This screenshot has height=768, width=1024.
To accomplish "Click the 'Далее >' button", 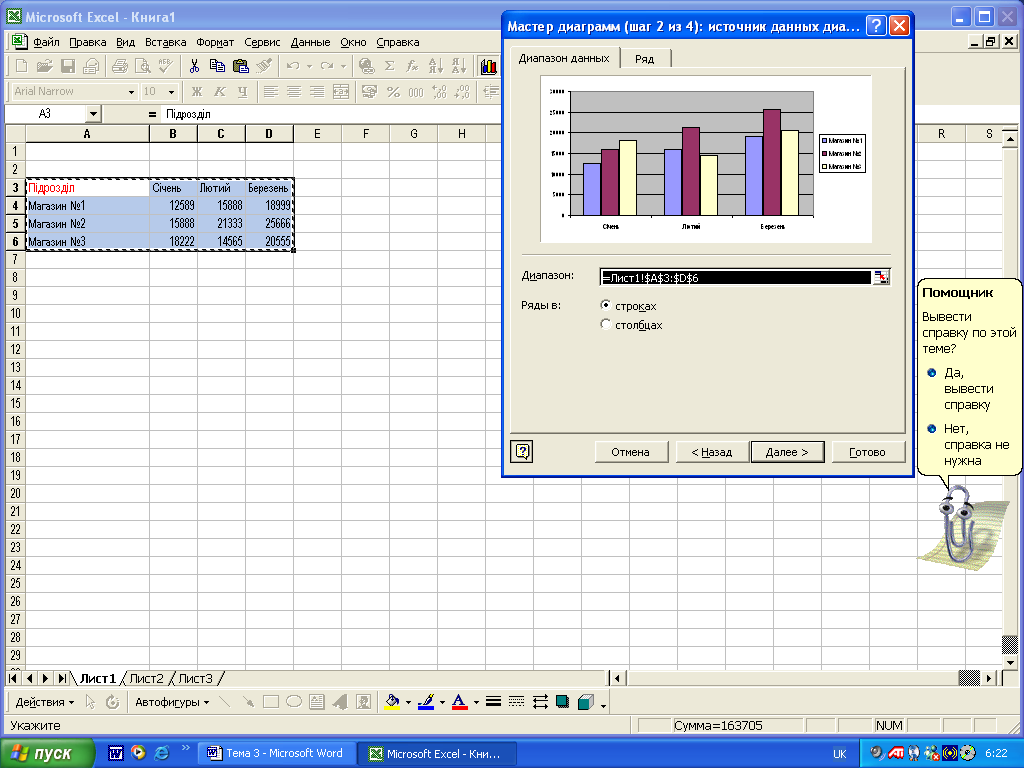I will (x=787, y=452).
